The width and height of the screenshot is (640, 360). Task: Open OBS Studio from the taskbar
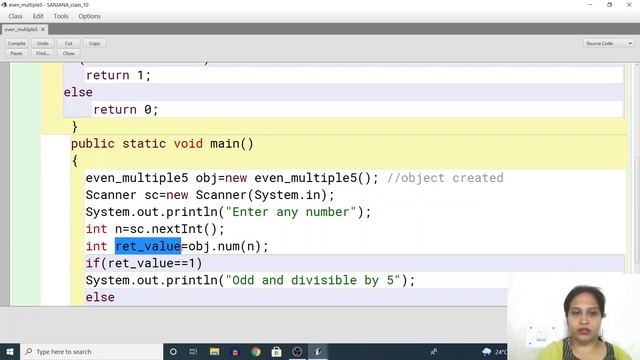pos(297,351)
